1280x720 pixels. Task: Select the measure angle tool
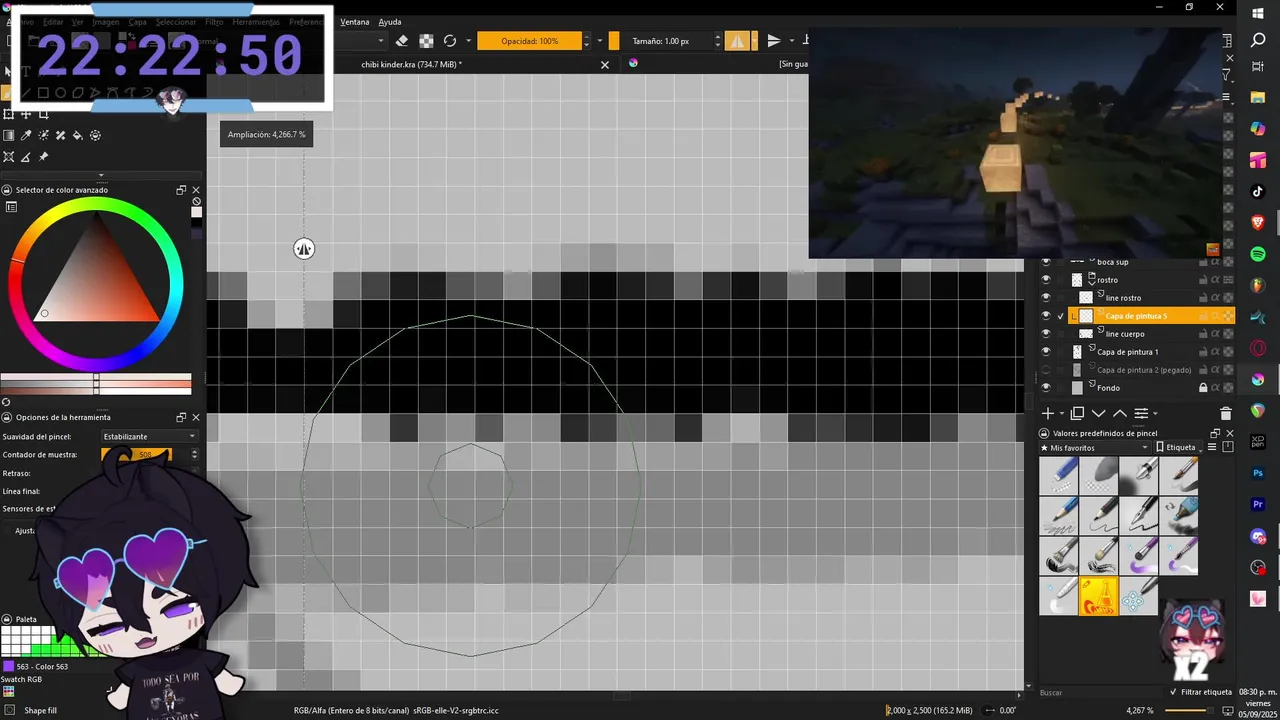[26, 157]
